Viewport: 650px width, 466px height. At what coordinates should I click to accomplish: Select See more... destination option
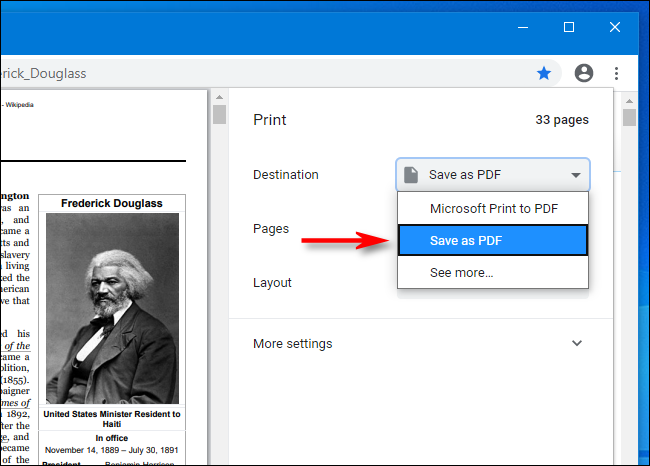pos(493,272)
